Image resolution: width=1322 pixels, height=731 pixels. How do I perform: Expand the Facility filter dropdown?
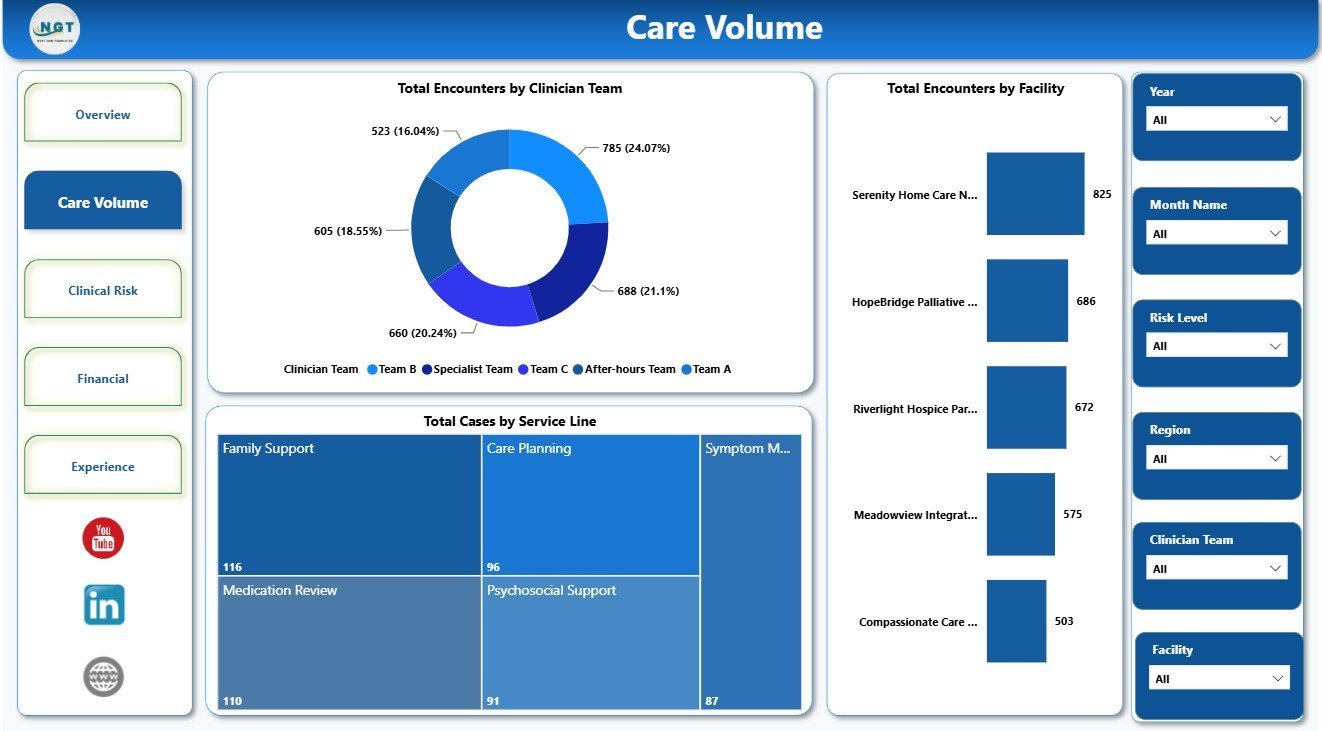click(x=1219, y=678)
